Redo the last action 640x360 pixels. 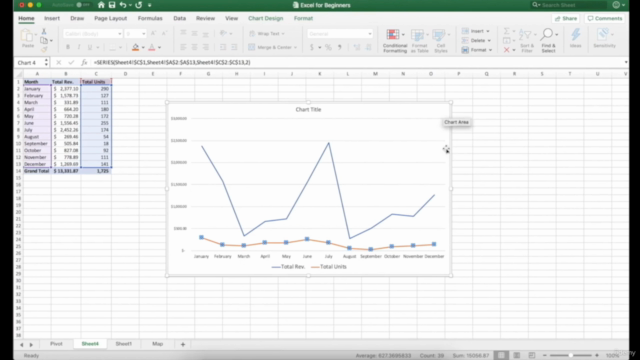(x=139, y=5)
